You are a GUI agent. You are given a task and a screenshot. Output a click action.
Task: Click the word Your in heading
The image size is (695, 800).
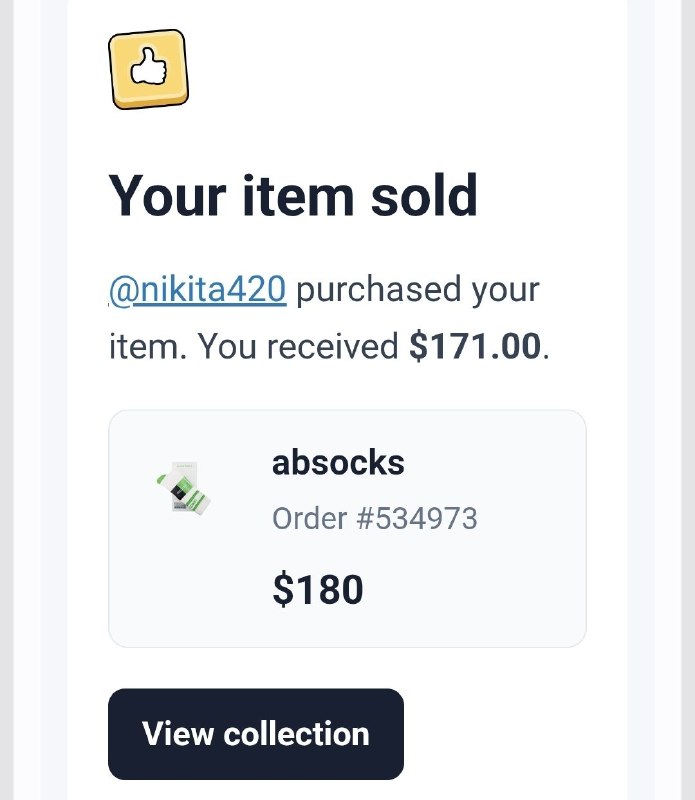[167, 196]
